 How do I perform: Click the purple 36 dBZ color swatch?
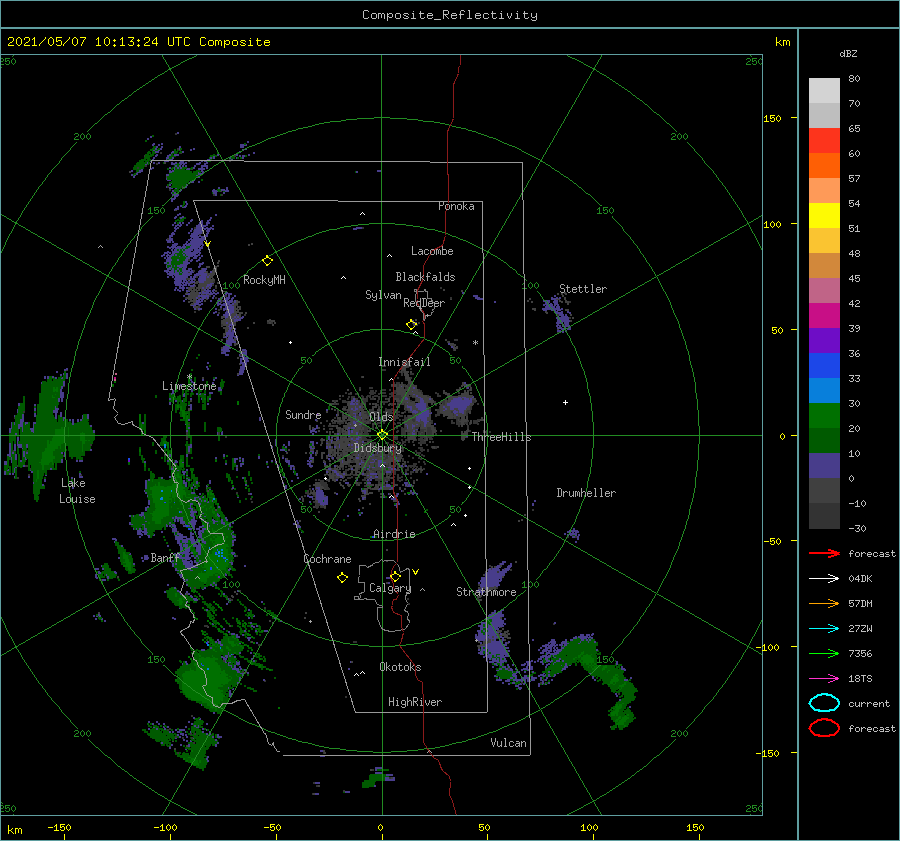[824, 340]
